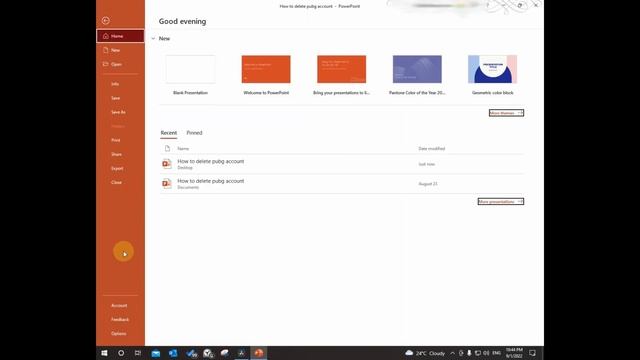Open How to delete pubg account from Documents
This screenshot has height=360, width=640.
[x=342, y=184]
